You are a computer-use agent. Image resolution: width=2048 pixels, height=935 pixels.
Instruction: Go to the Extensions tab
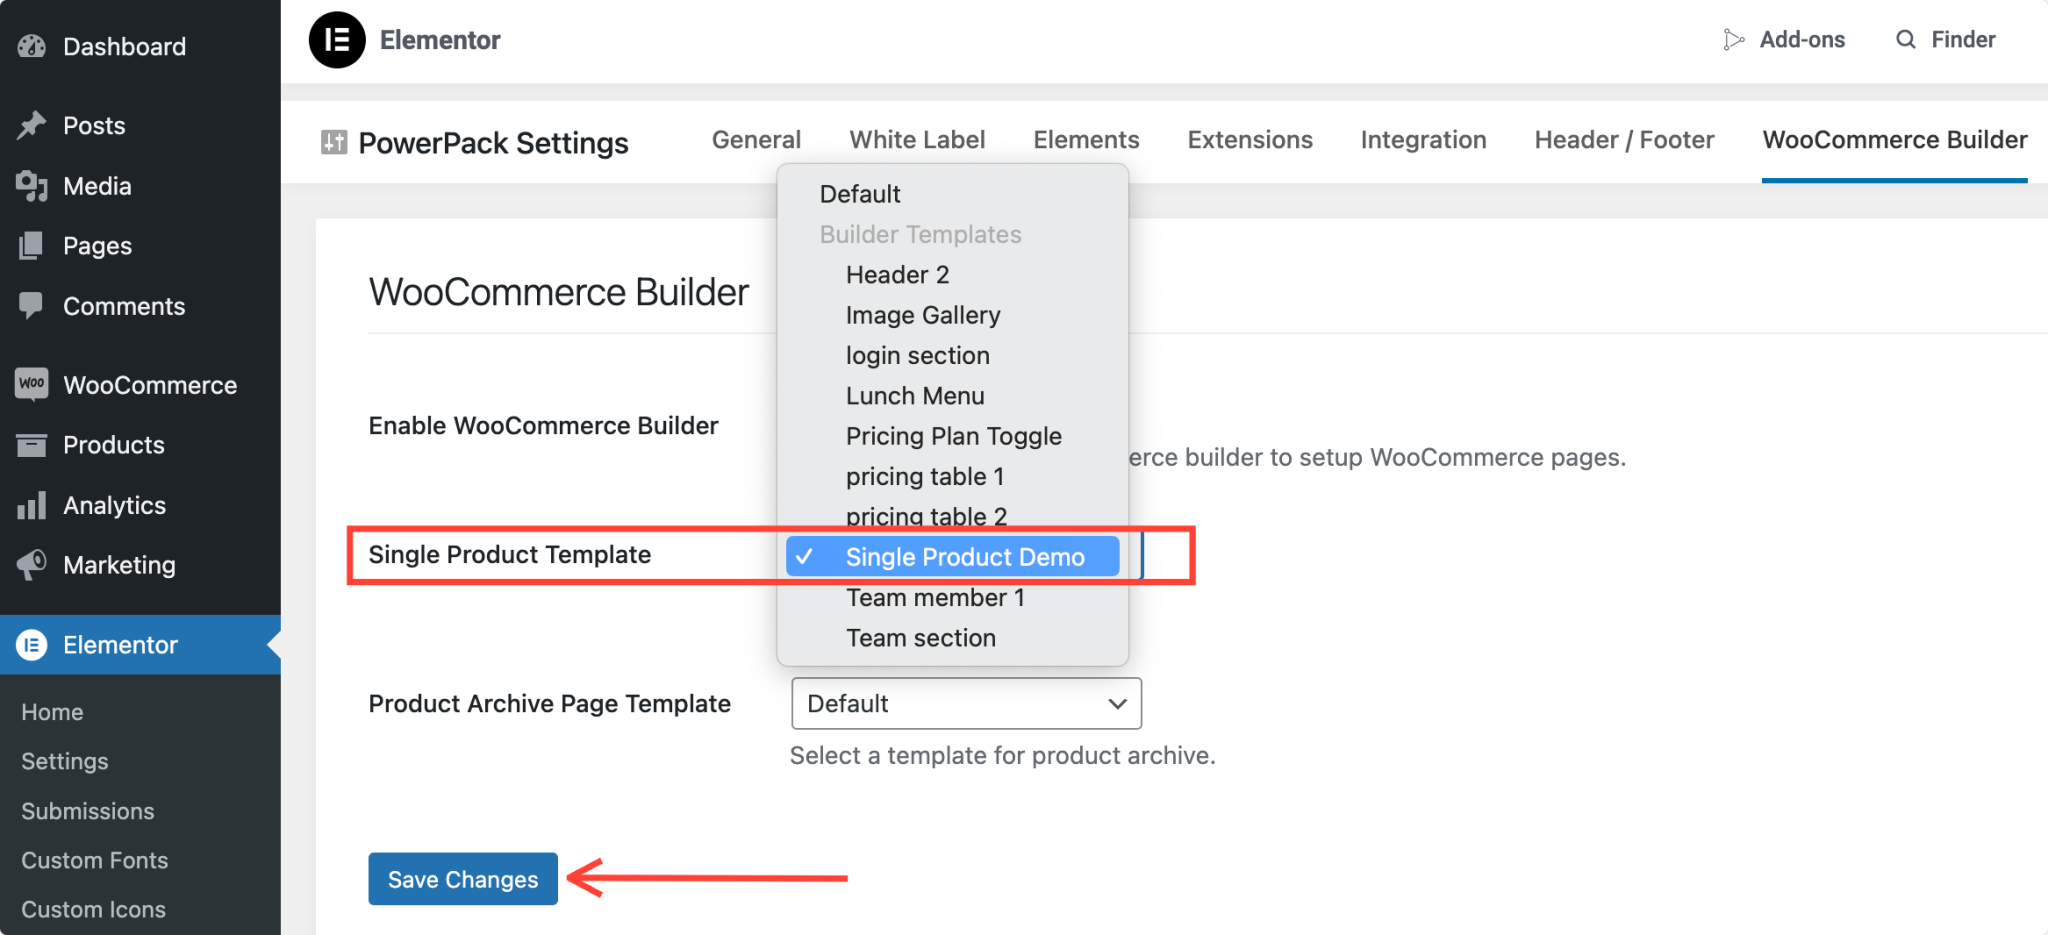click(1250, 140)
